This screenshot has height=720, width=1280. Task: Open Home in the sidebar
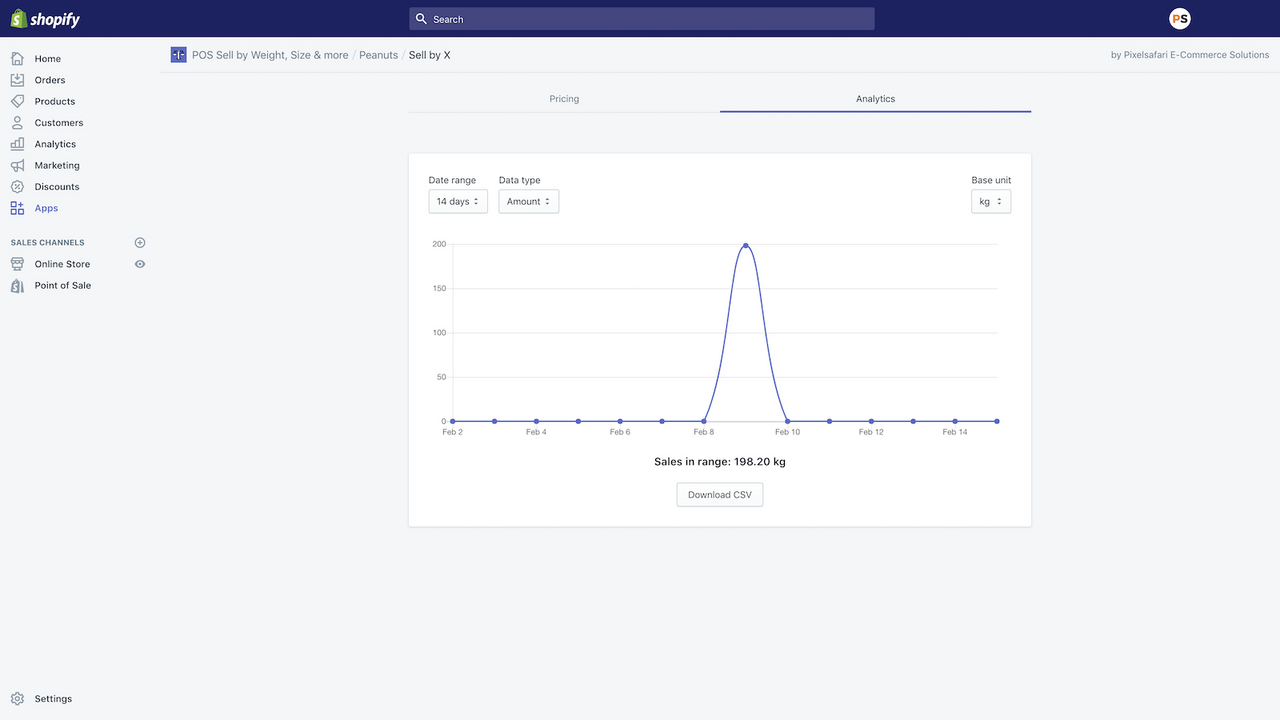[x=48, y=59]
